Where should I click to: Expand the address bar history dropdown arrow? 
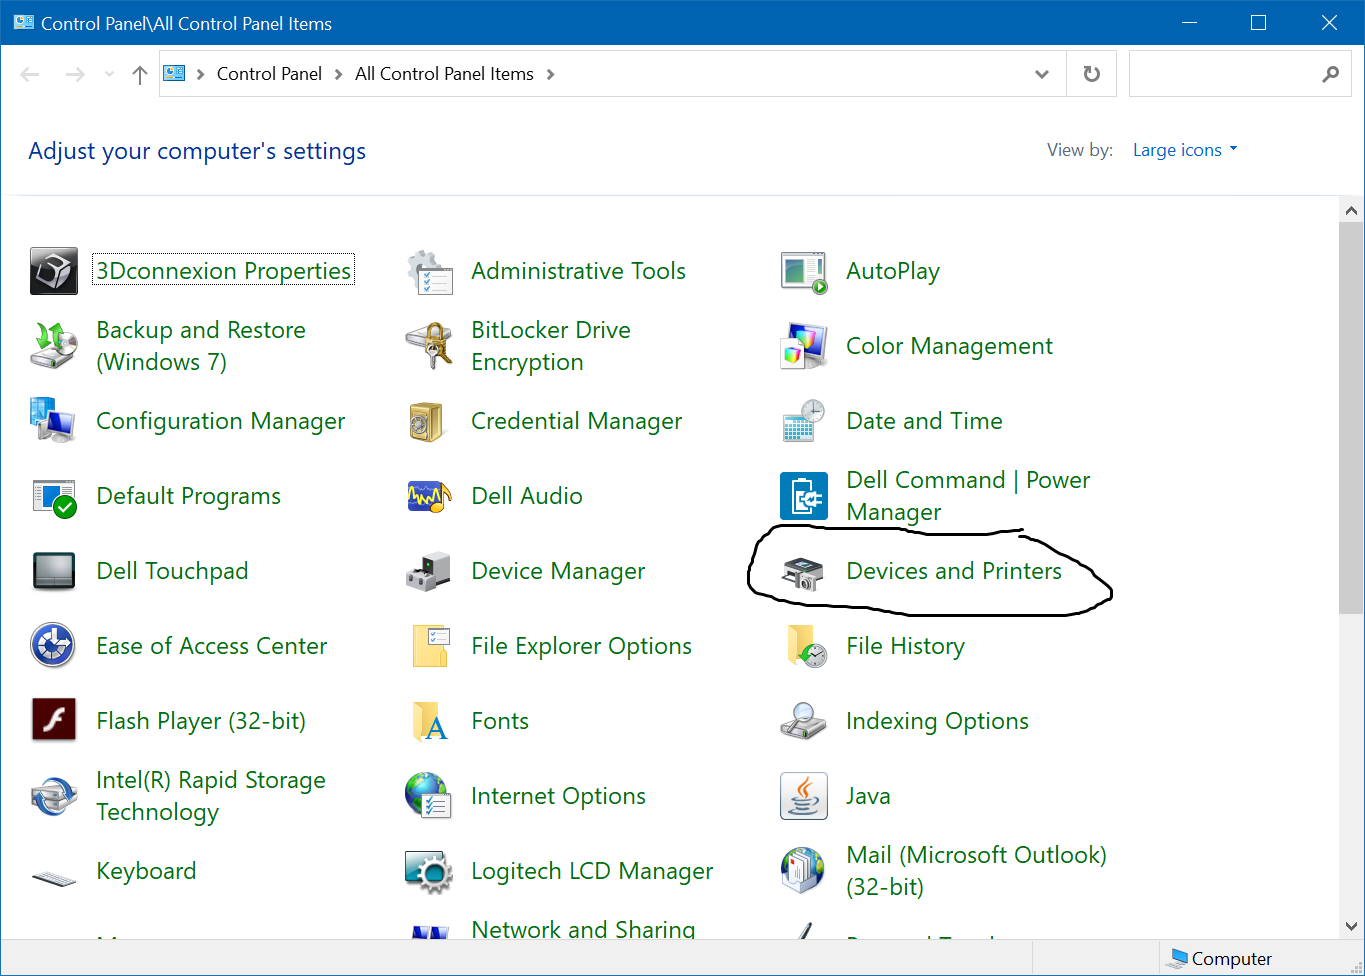1042,74
